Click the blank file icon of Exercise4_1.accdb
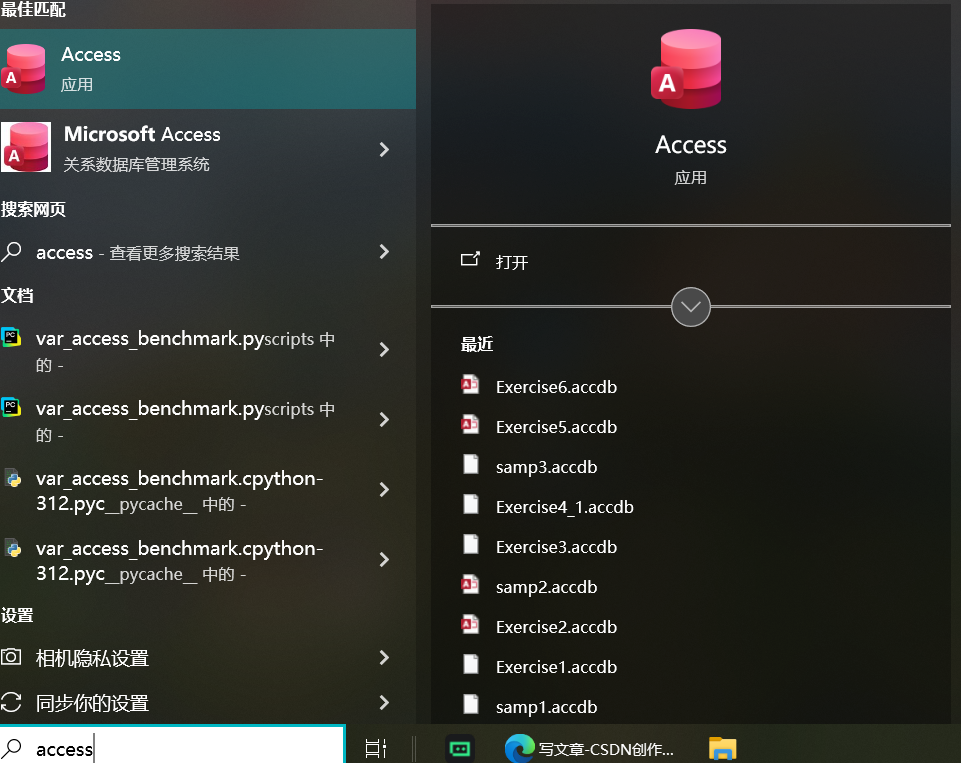Viewport: 961px width, 763px height. click(x=471, y=504)
